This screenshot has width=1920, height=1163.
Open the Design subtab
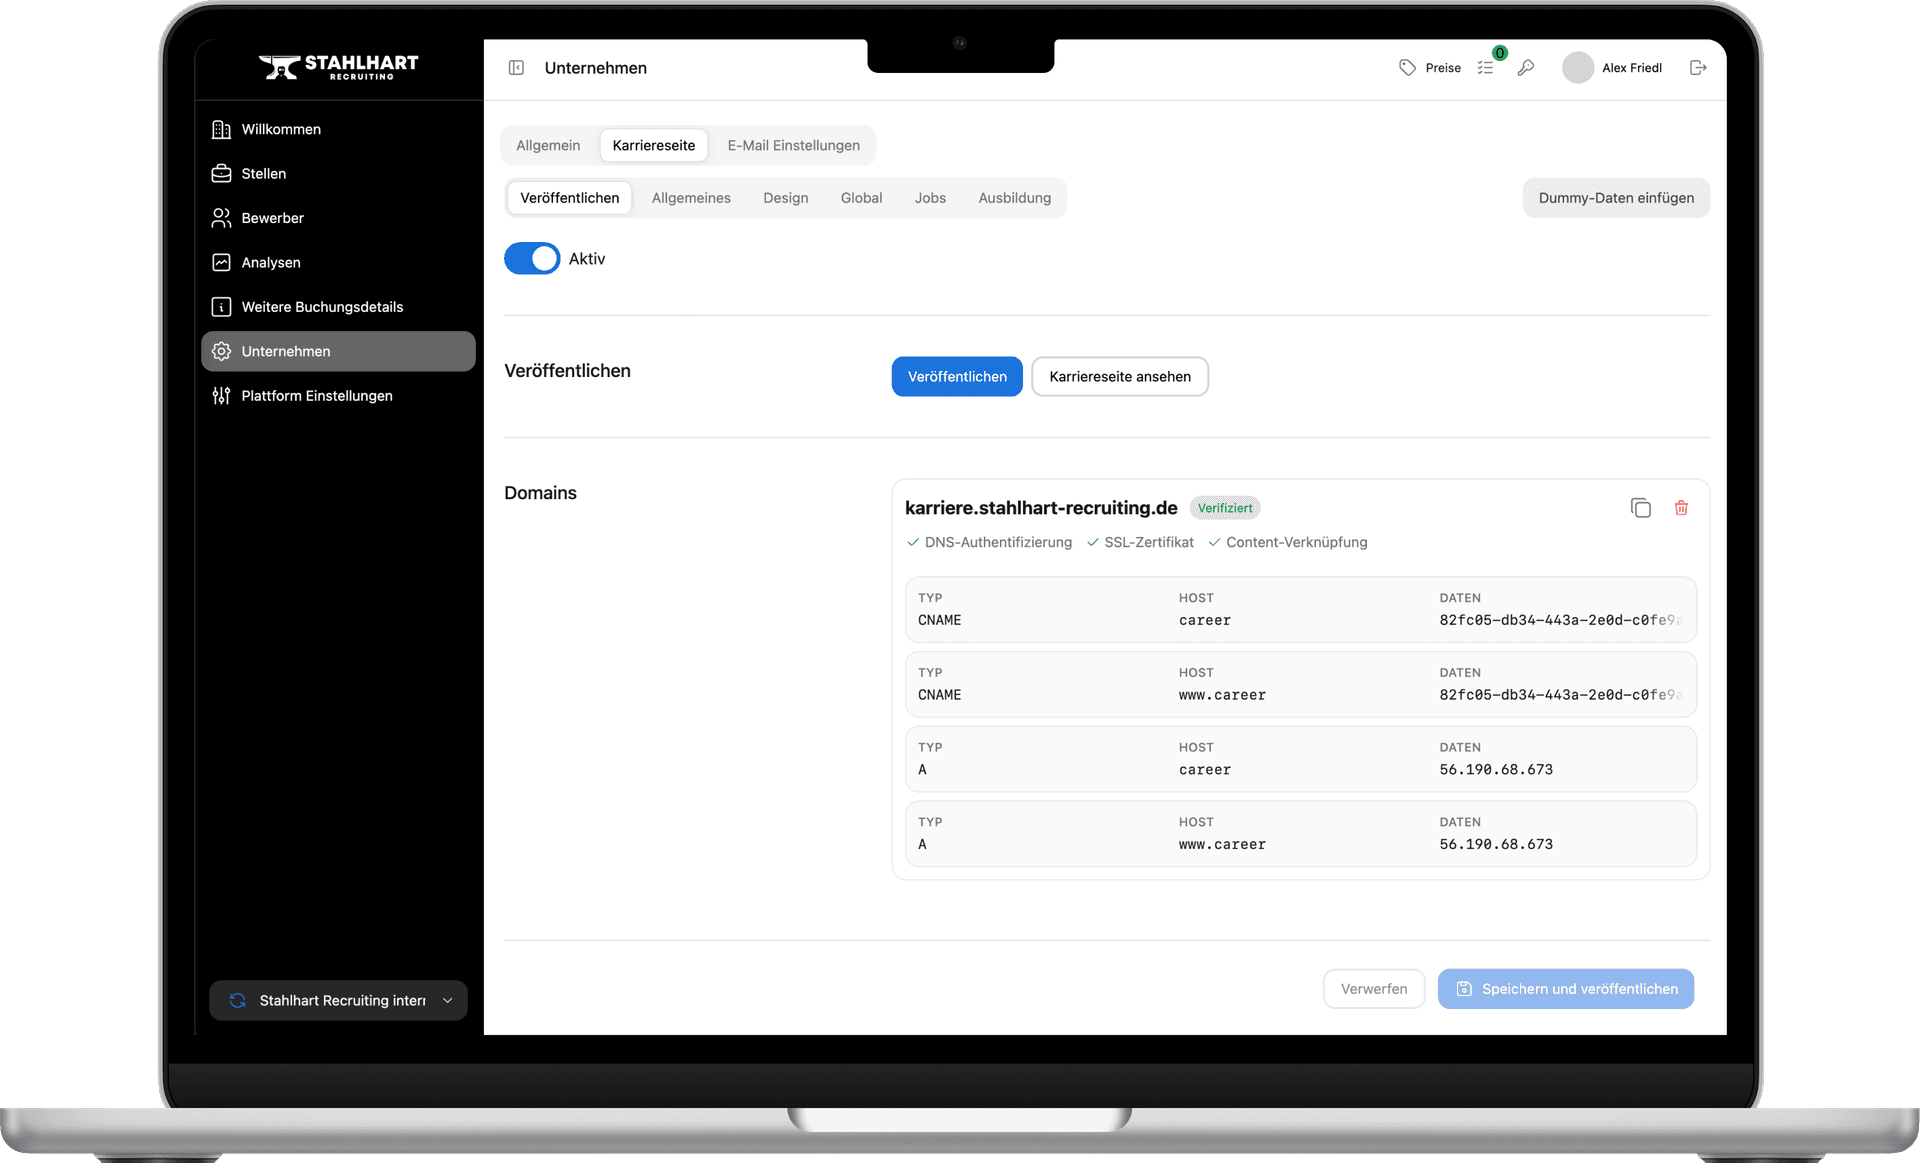786,197
